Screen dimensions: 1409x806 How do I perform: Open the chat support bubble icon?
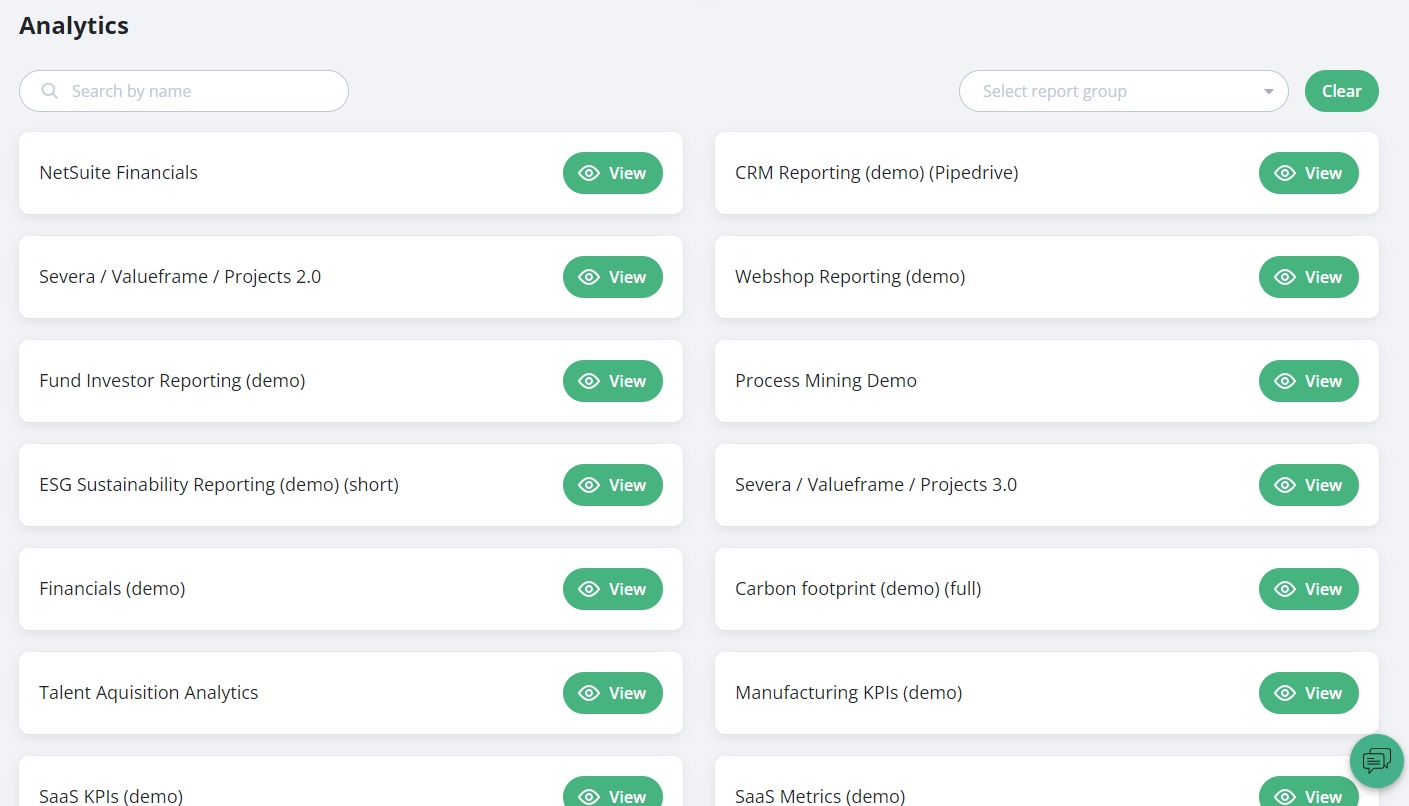point(1376,761)
